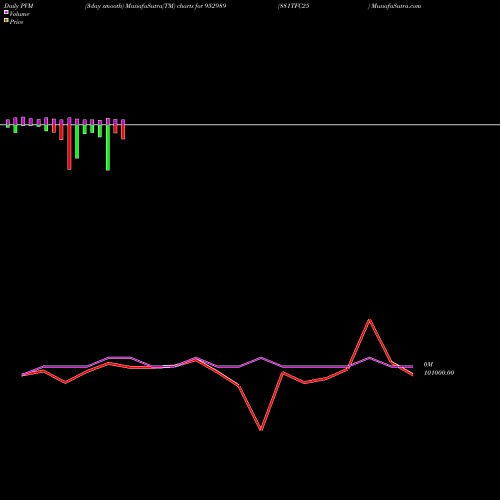Click the 'Daily PVM' title text
The height and width of the screenshot is (500, 500).
(x=19, y=6)
